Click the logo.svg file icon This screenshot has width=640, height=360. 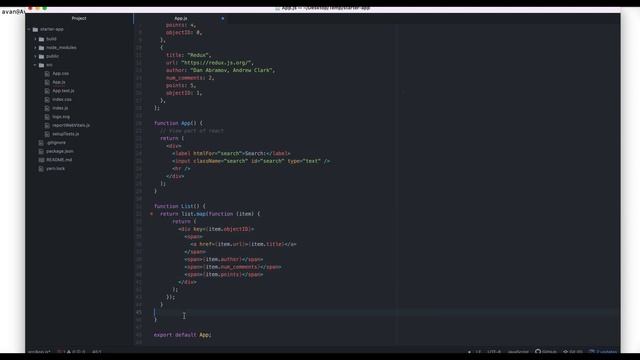[47, 117]
